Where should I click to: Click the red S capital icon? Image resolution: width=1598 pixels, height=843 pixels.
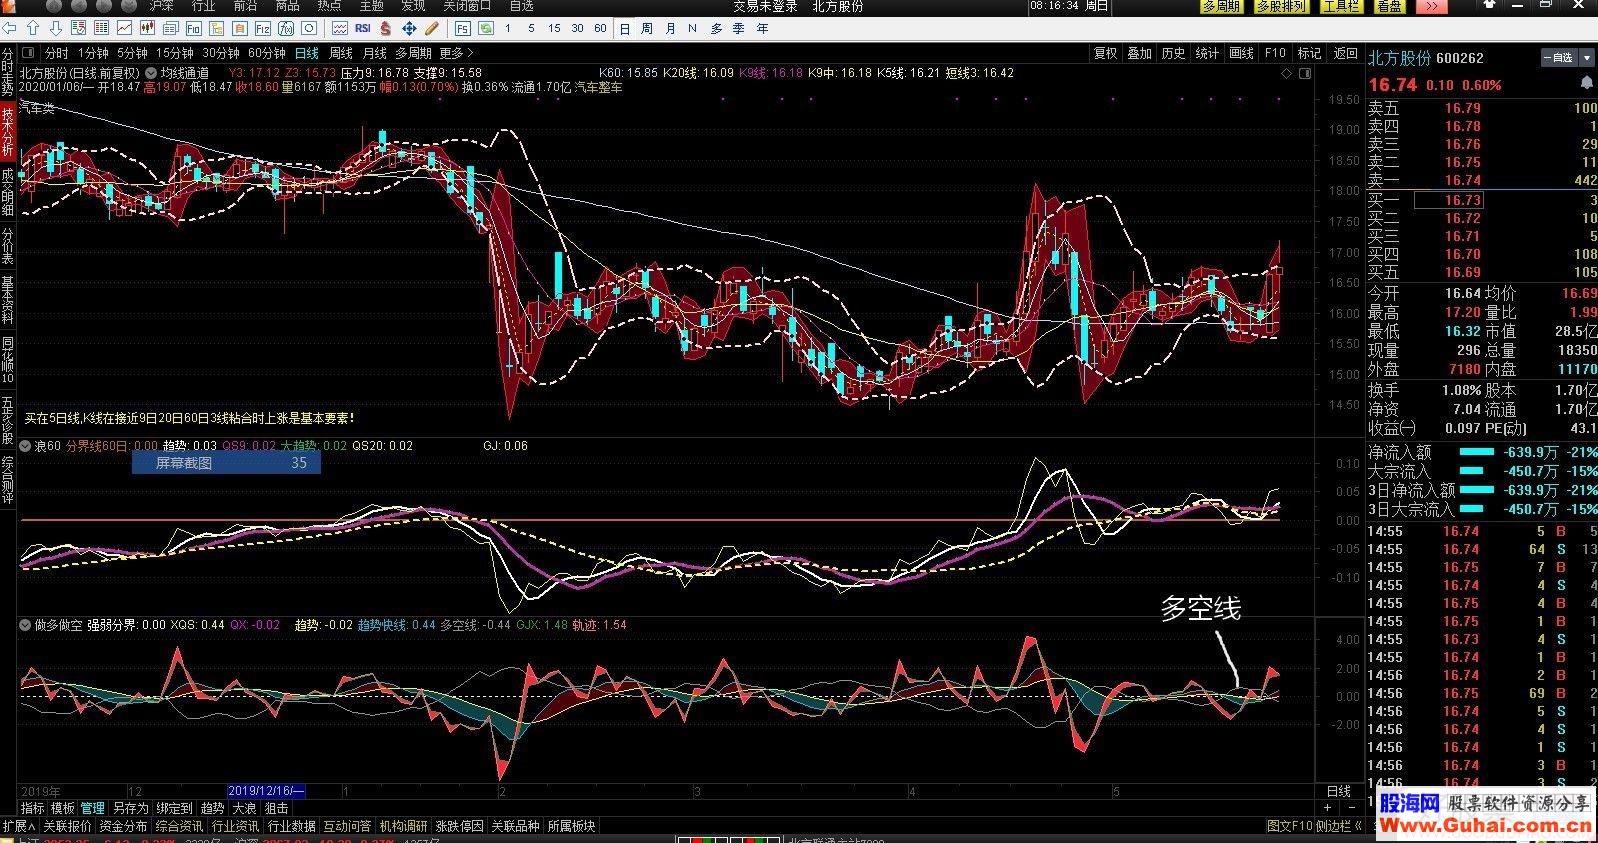click(x=385, y=28)
